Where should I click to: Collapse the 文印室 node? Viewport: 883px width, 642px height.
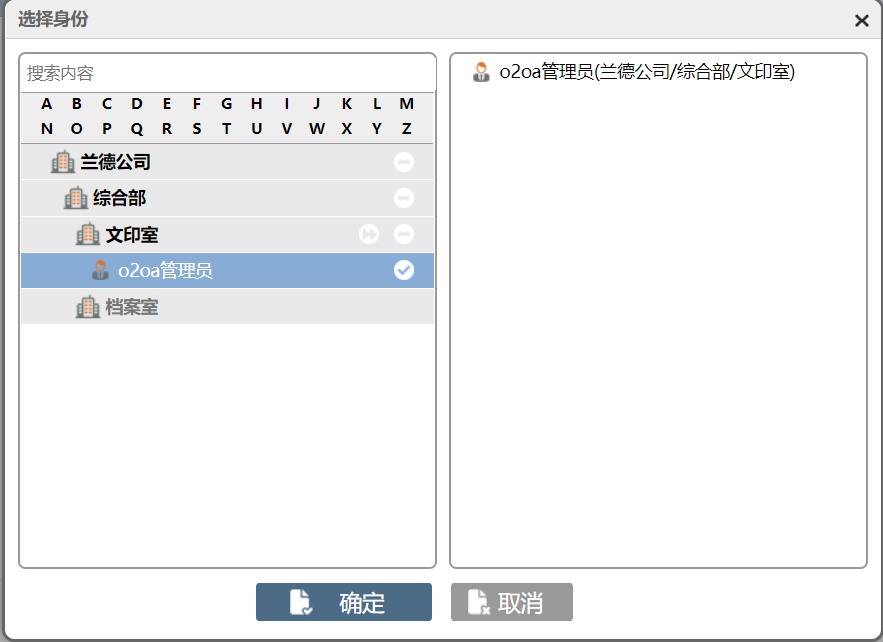(x=404, y=234)
